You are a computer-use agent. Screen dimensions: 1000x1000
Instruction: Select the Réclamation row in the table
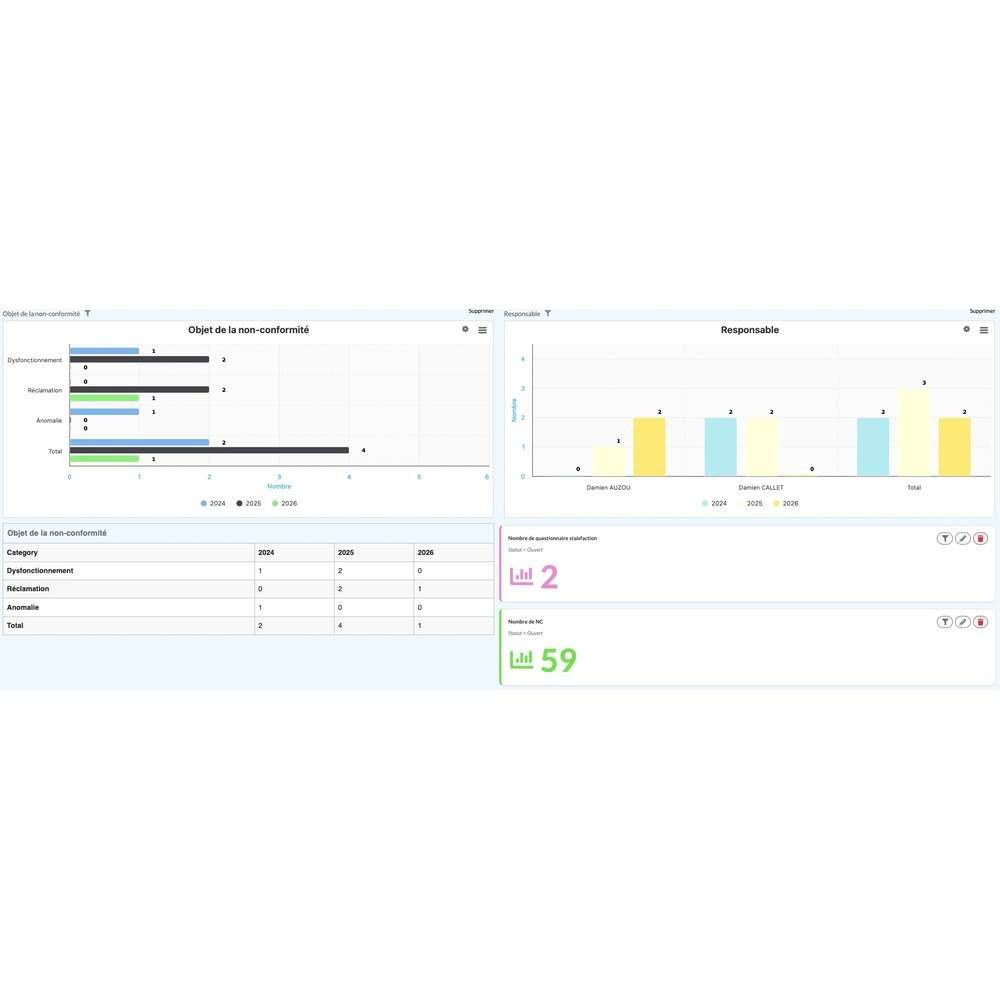tap(248, 589)
